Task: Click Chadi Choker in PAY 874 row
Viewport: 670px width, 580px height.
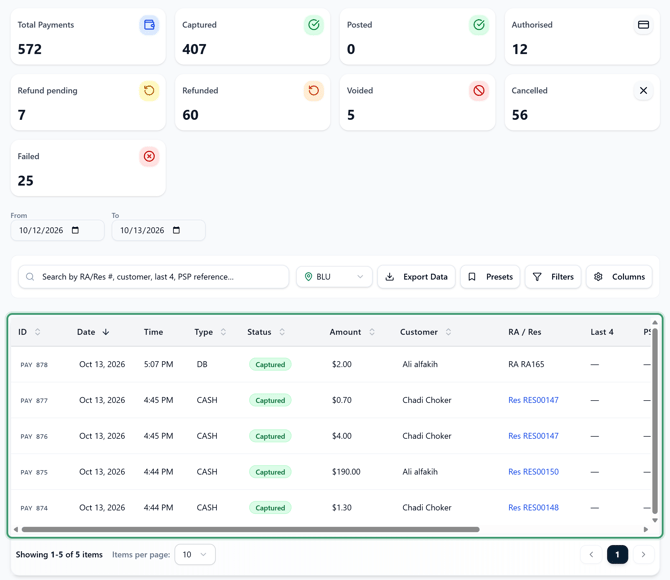Action: [427, 508]
